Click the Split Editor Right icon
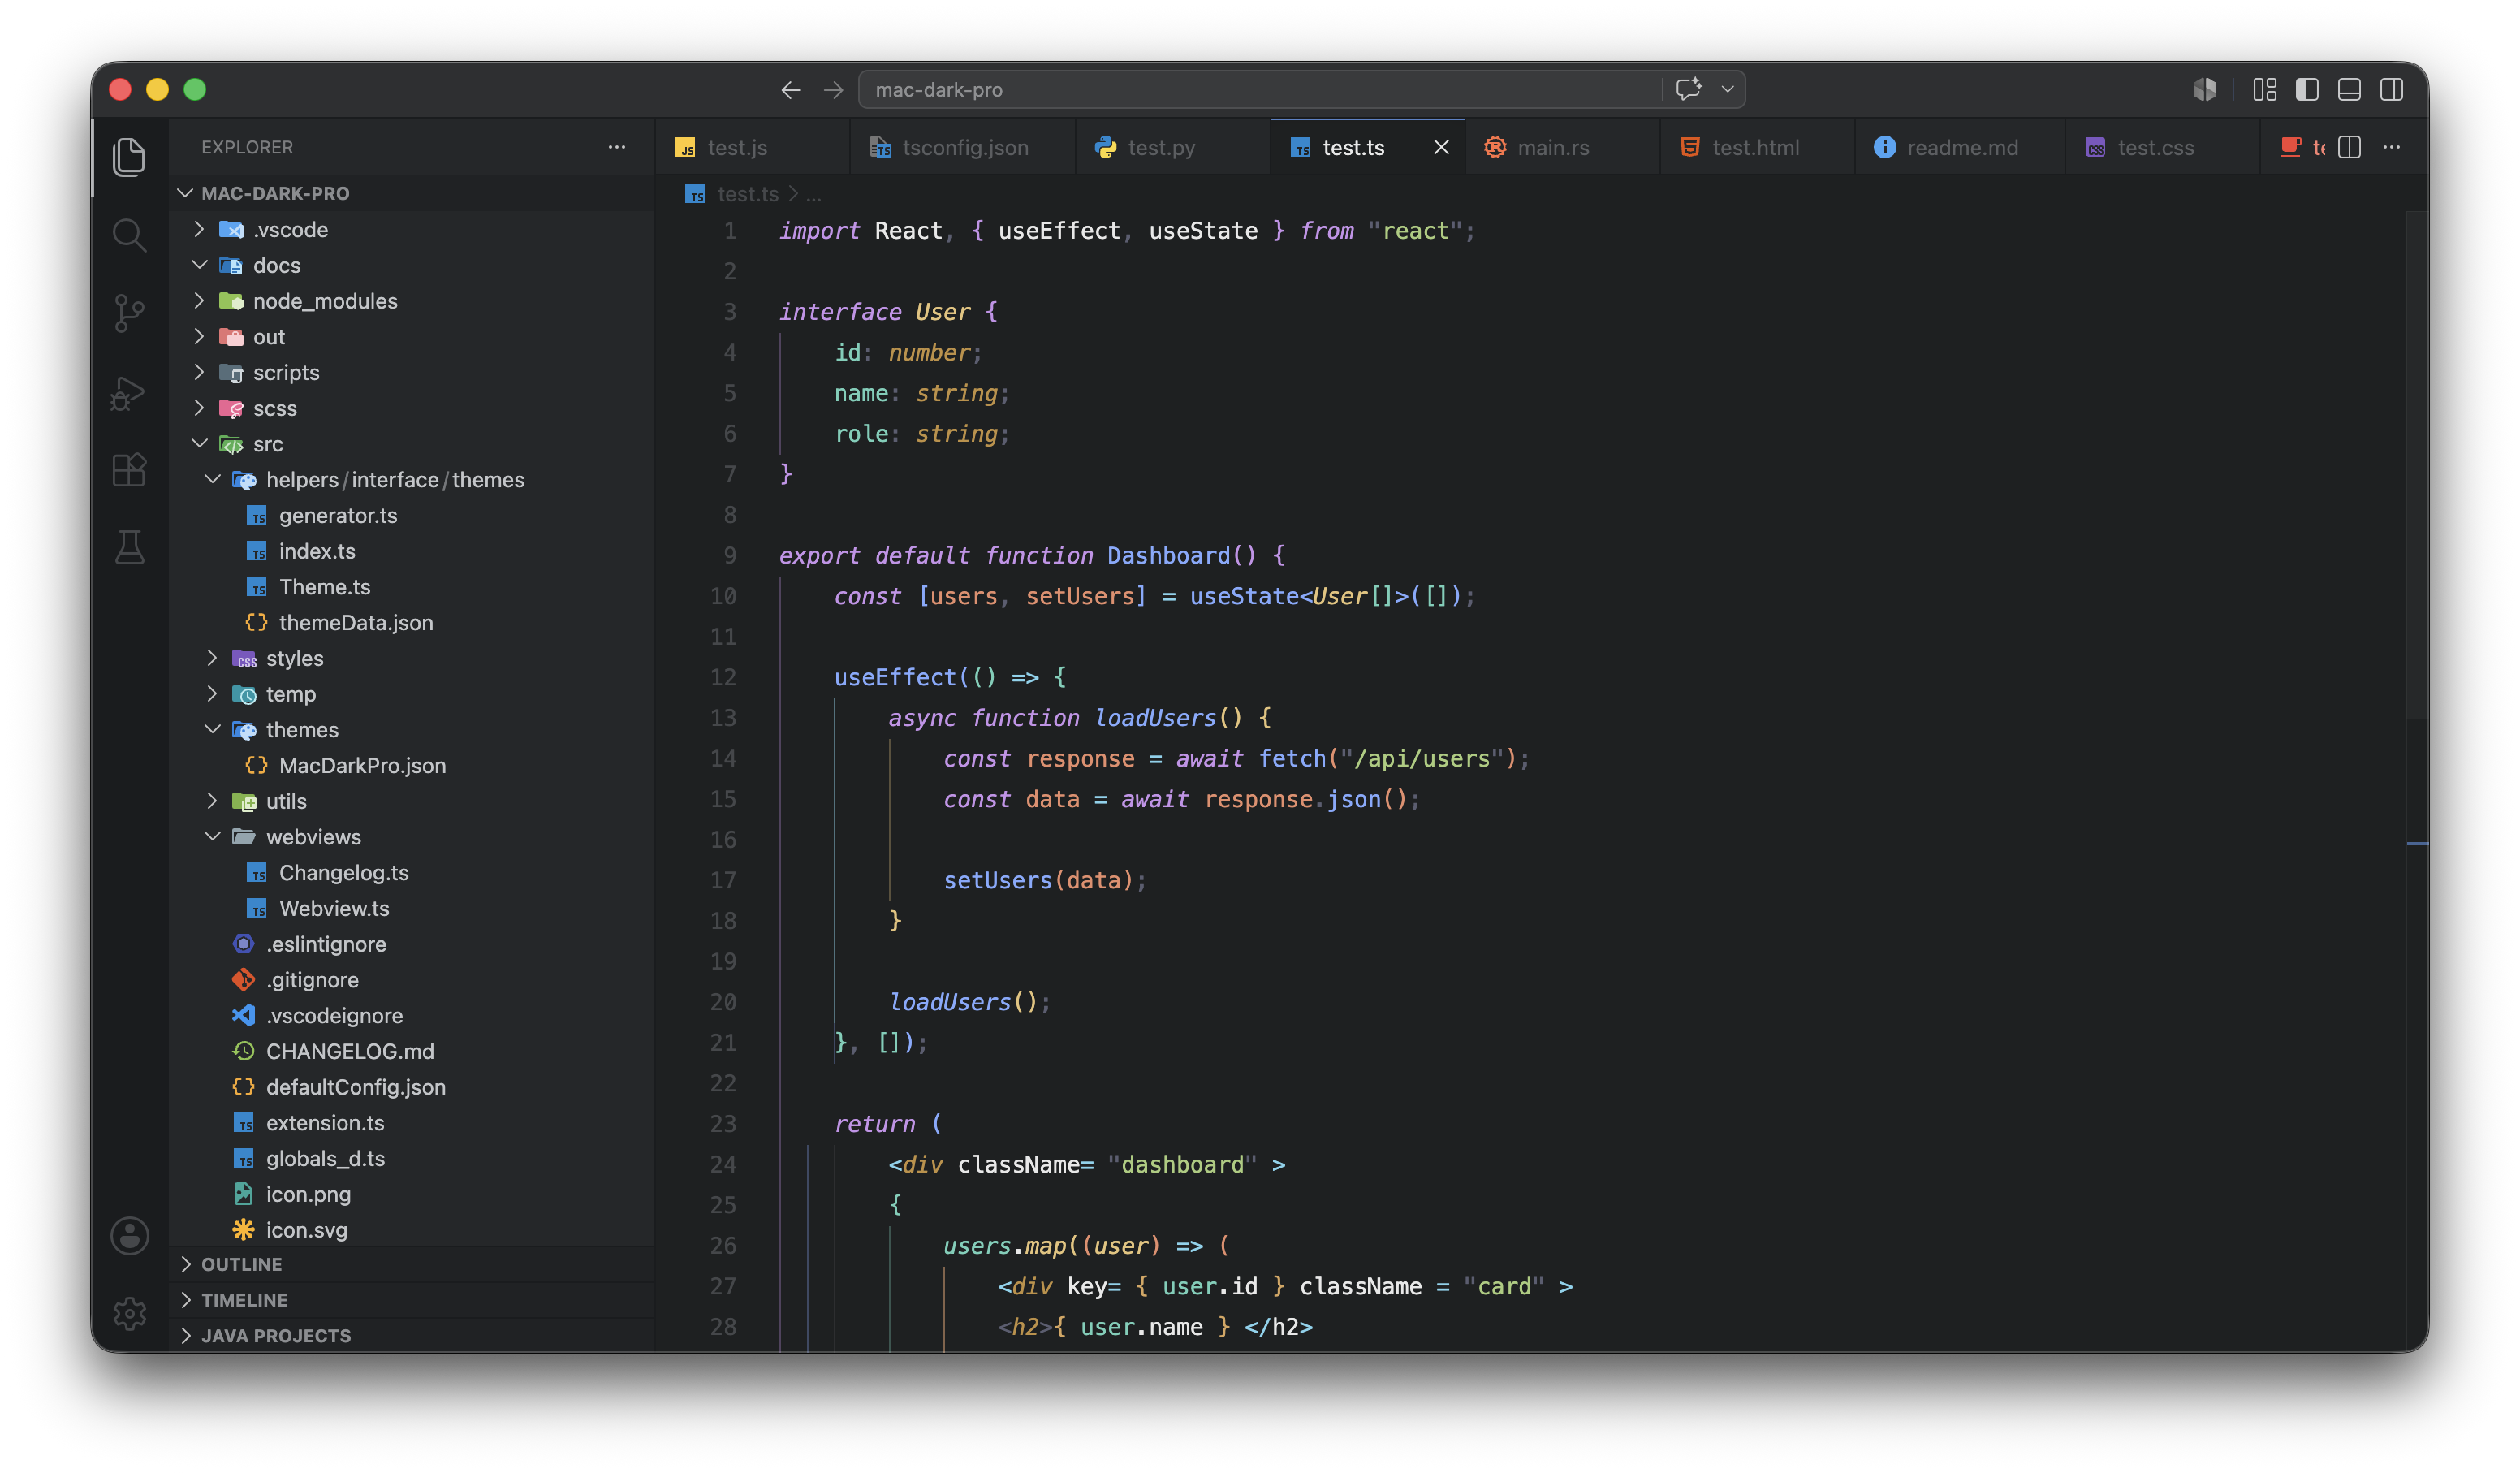This screenshot has width=2520, height=1473. pos(2350,147)
